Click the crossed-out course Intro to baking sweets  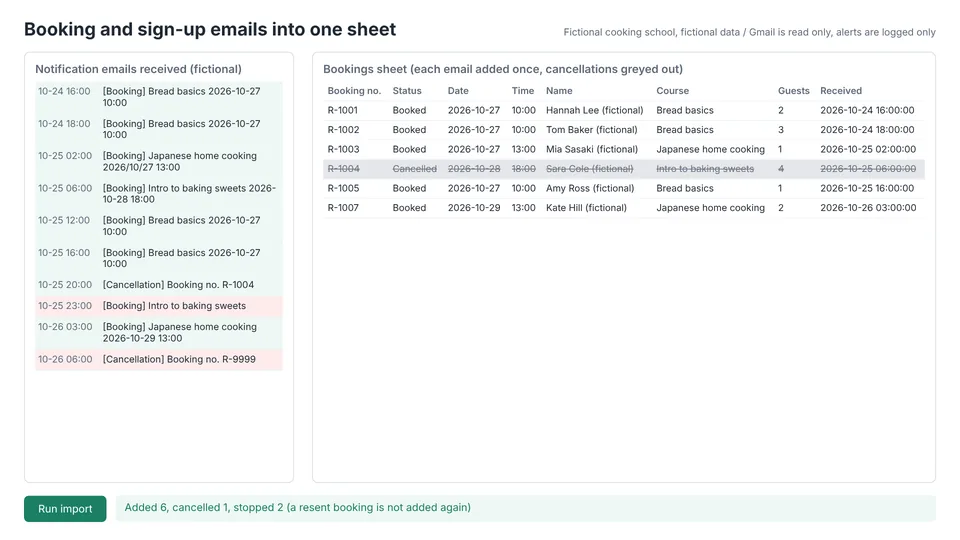point(705,169)
